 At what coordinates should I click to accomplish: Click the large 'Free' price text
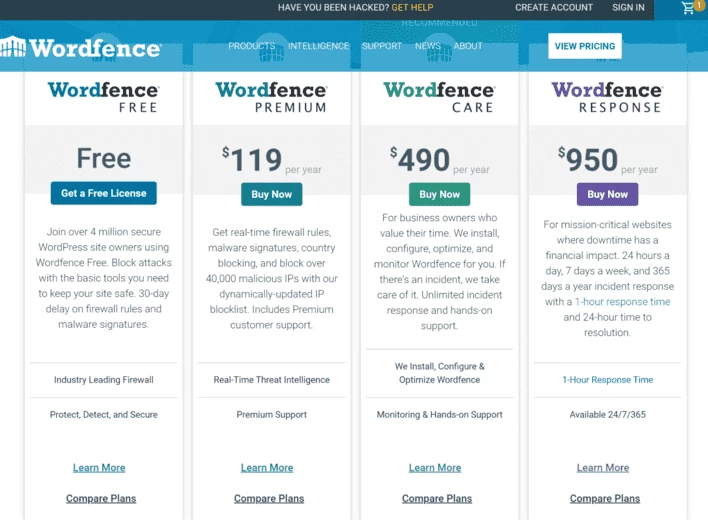coord(104,158)
